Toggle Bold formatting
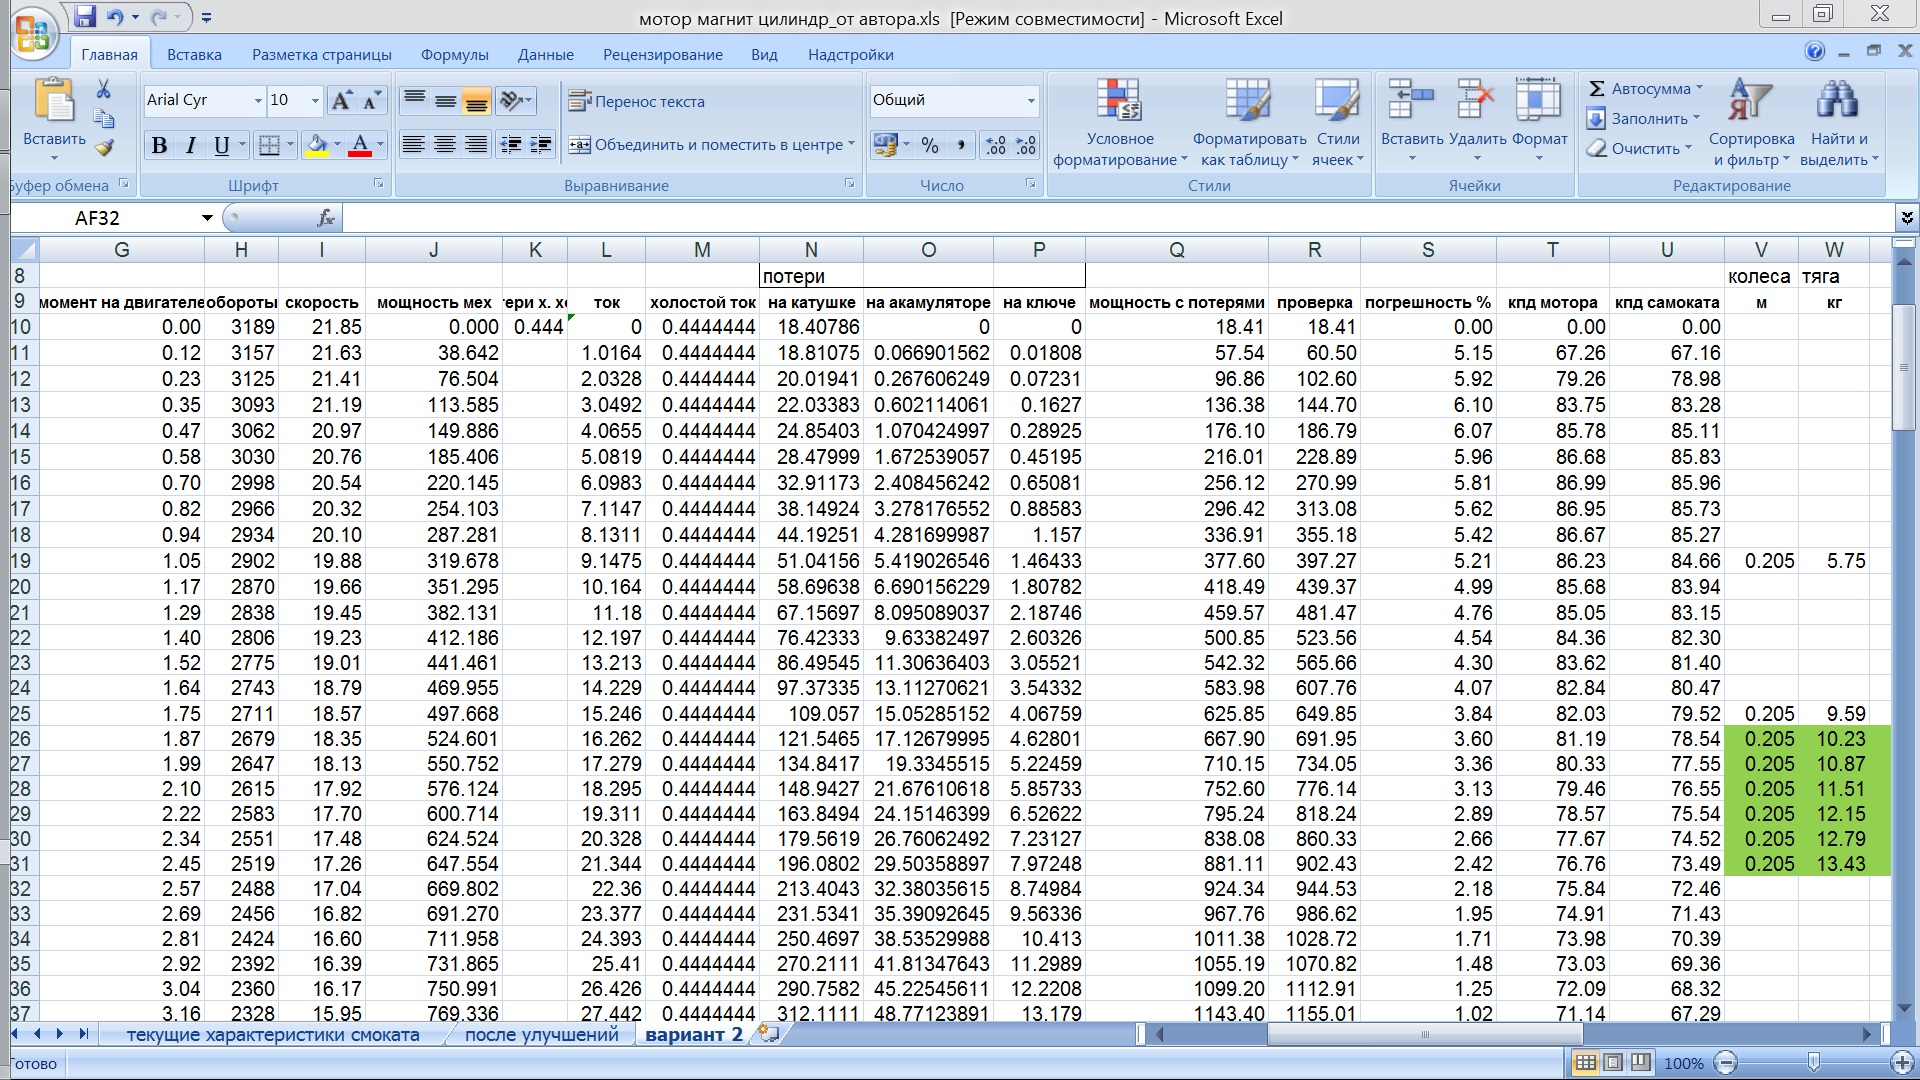The width and height of the screenshot is (1920, 1080). (159, 146)
